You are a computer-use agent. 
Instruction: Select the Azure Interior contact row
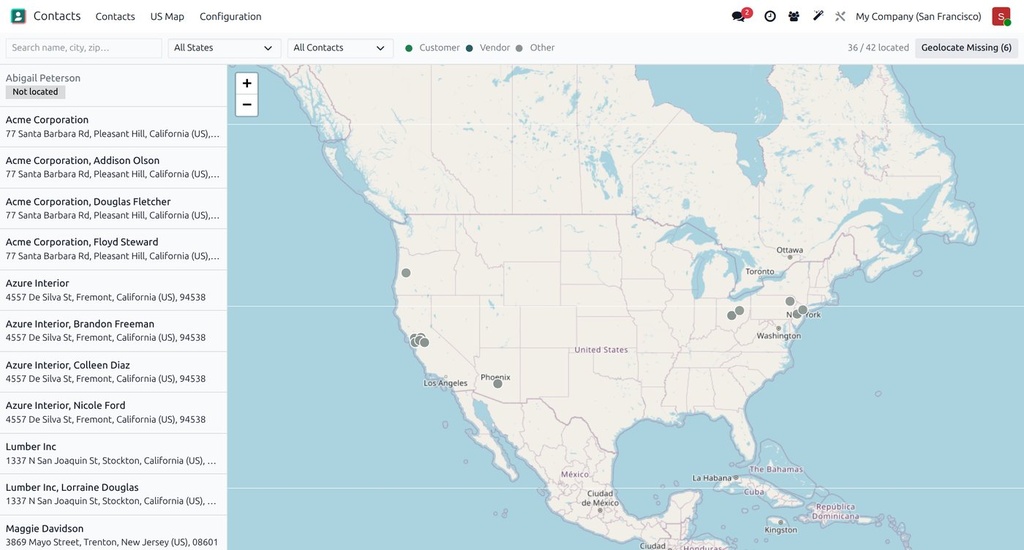[x=113, y=290]
